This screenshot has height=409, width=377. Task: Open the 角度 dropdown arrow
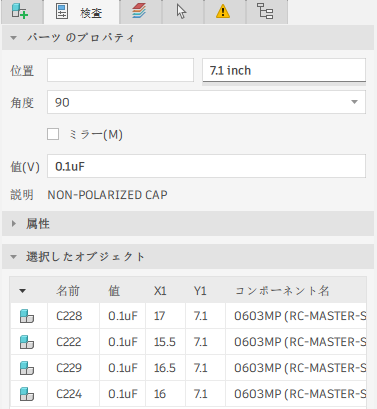[x=354, y=102]
